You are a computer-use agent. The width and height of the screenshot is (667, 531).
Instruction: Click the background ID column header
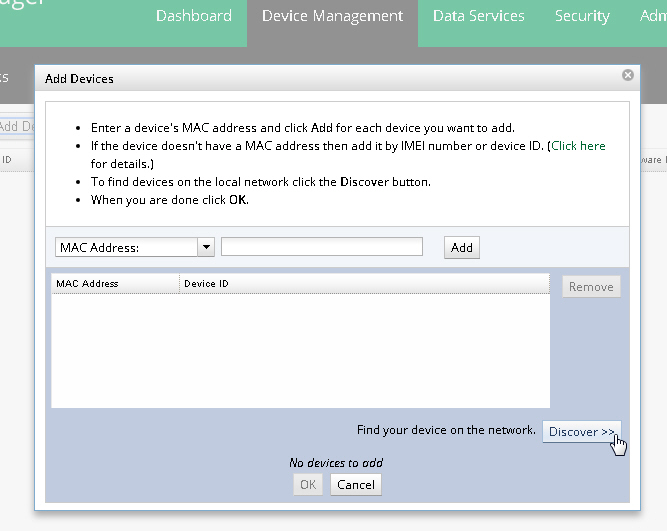[x=8, y=159]
